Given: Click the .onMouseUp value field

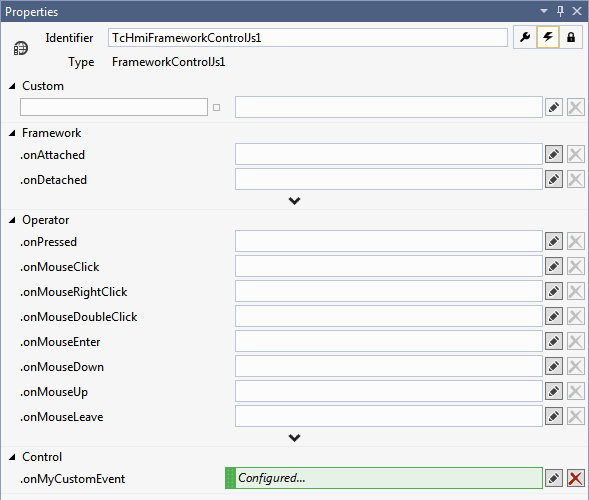Looking at the screenshot, I should 389,391.
